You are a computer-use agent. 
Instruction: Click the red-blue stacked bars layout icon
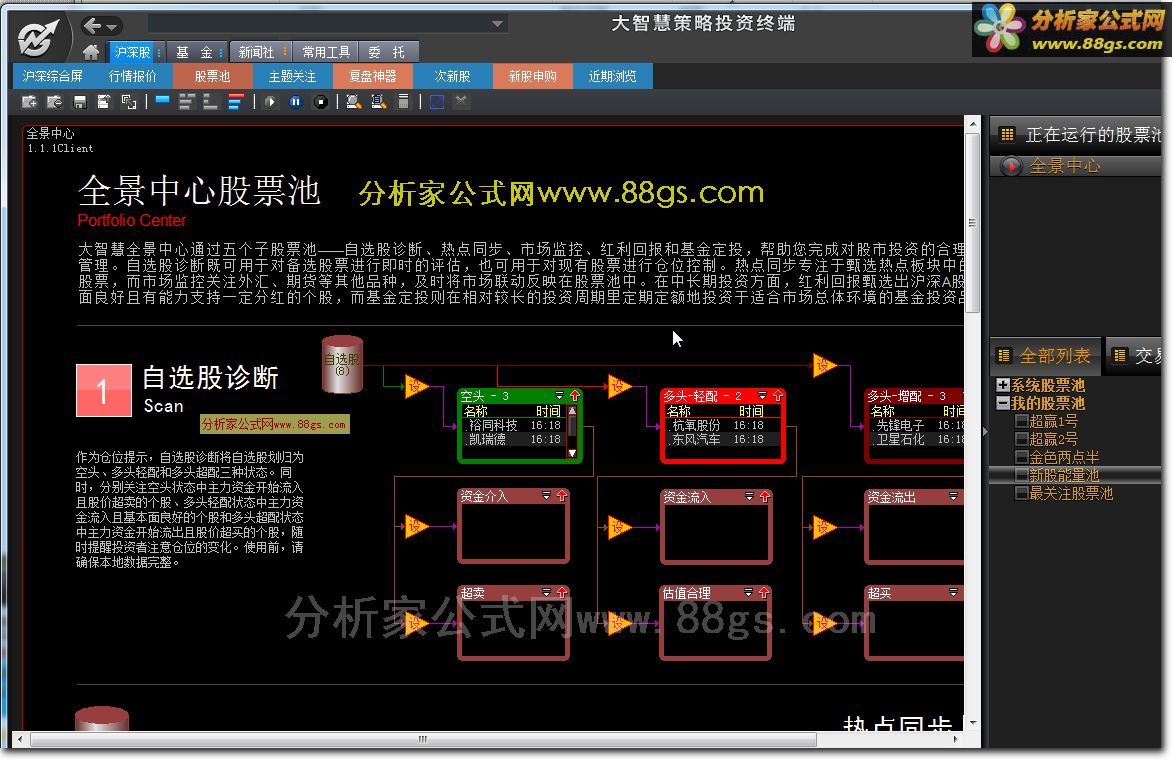tap(236, 102)
